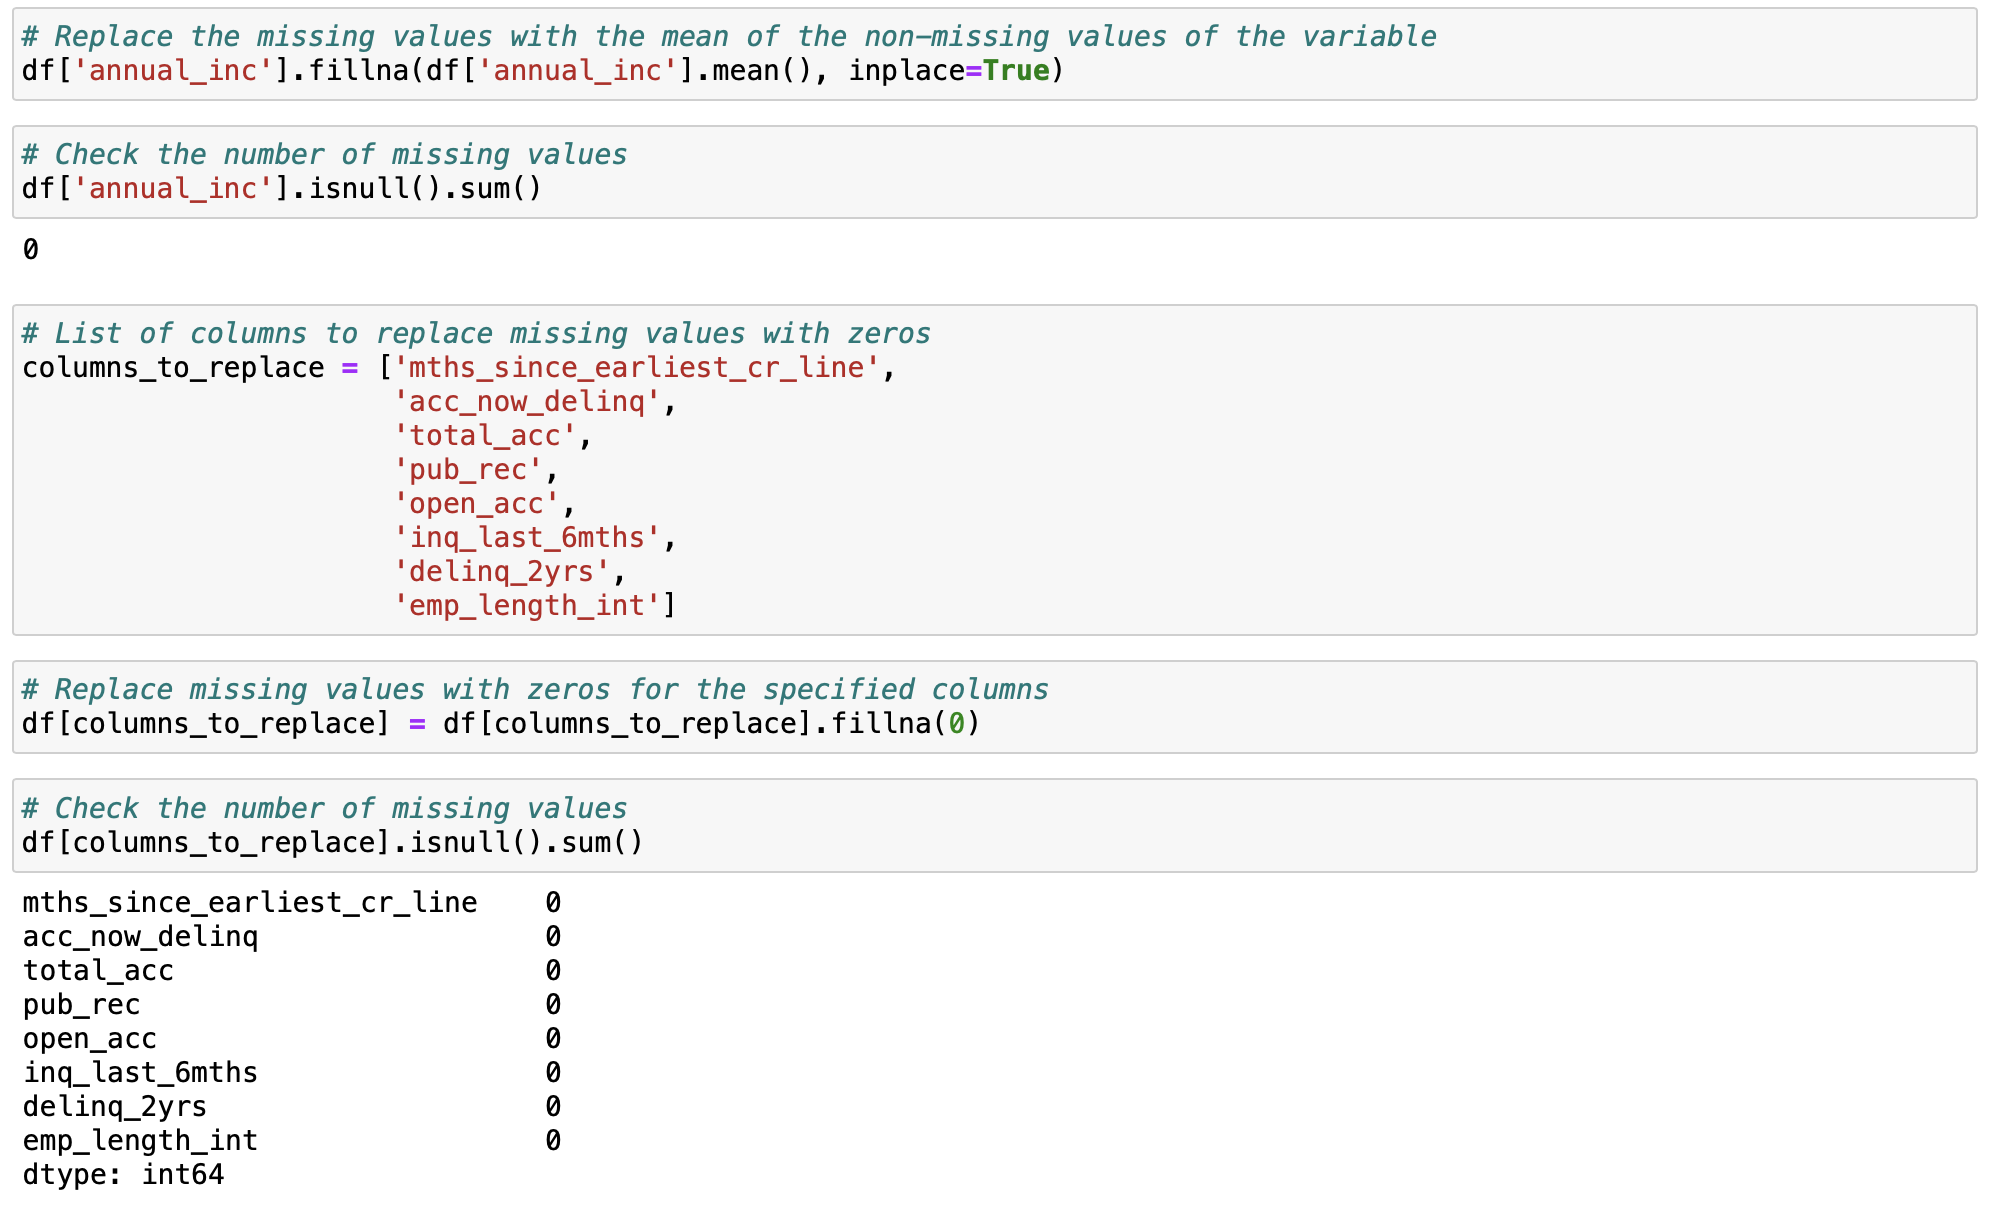
Task: Click the lone 0 output value
Action: click(31, 249)
